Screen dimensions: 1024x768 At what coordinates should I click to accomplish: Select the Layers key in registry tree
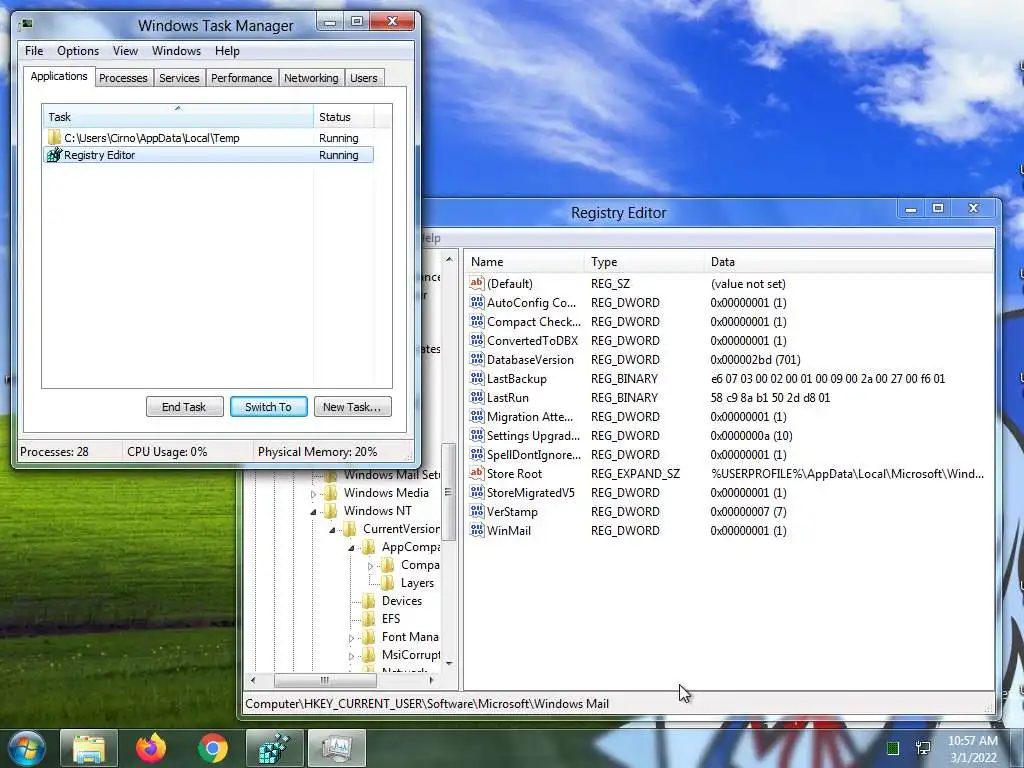417,583
